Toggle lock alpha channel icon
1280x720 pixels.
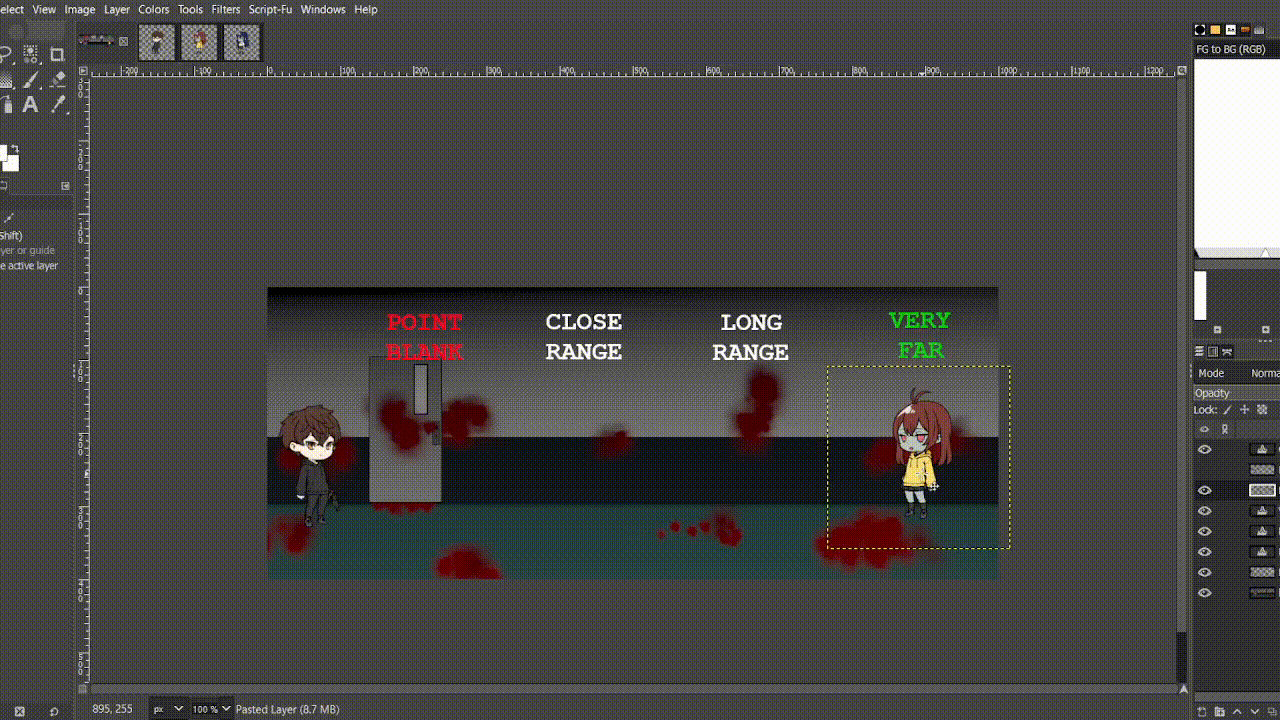click(x=1262, y=410)
